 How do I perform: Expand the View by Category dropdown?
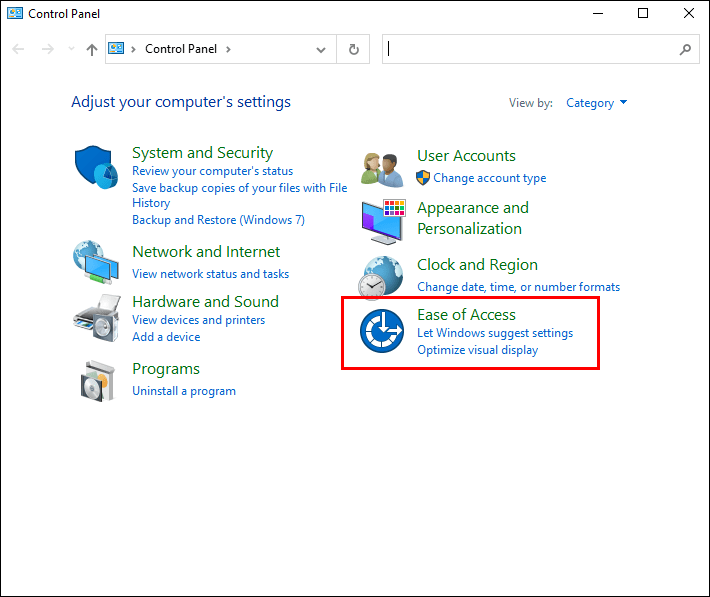coord(596,103)
